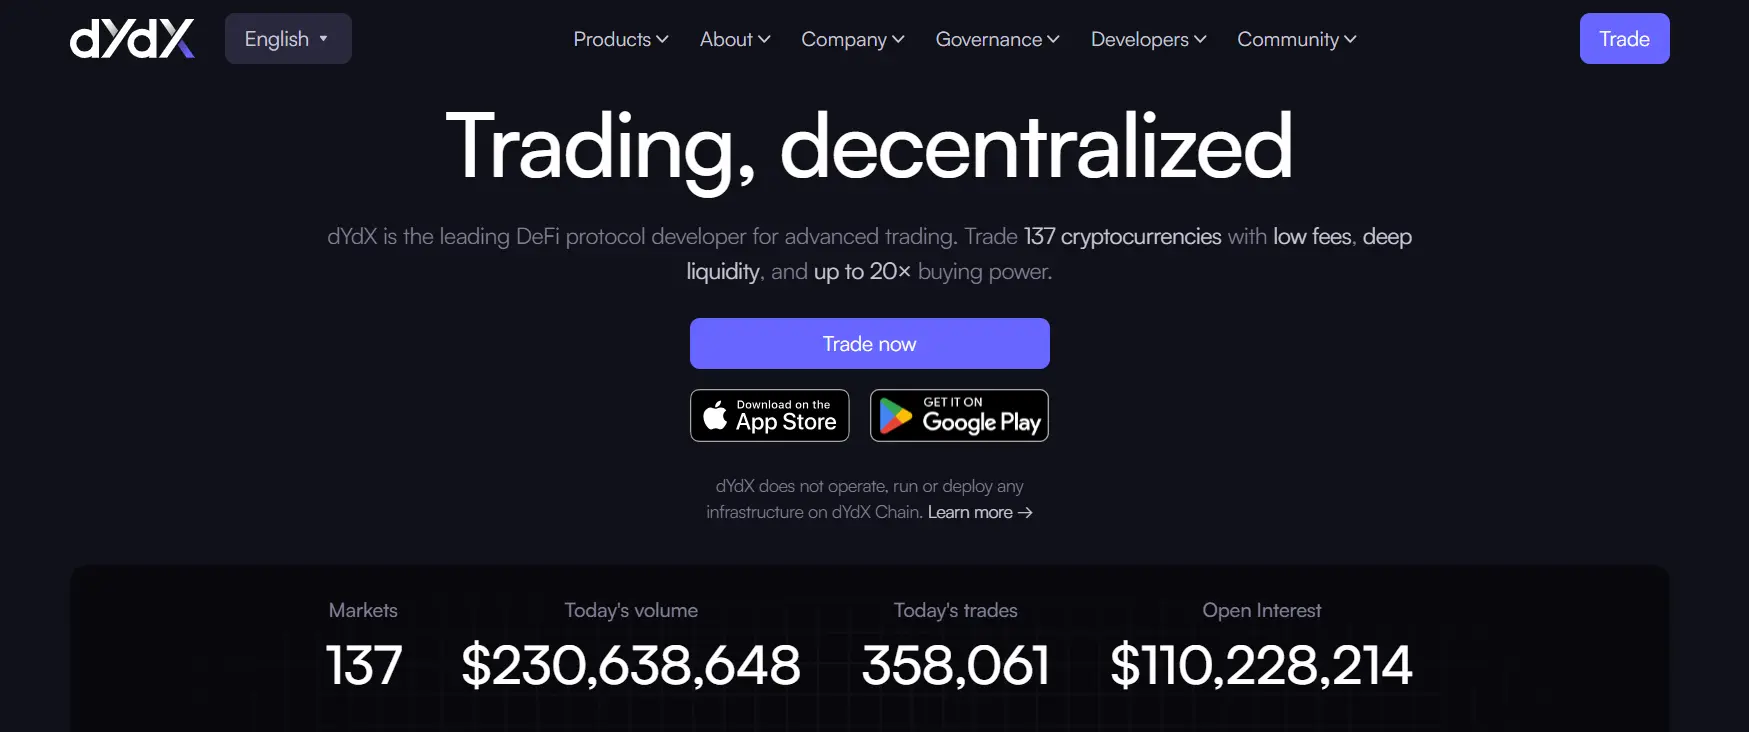Expand the Developers navigation menu

[1148, 39]
